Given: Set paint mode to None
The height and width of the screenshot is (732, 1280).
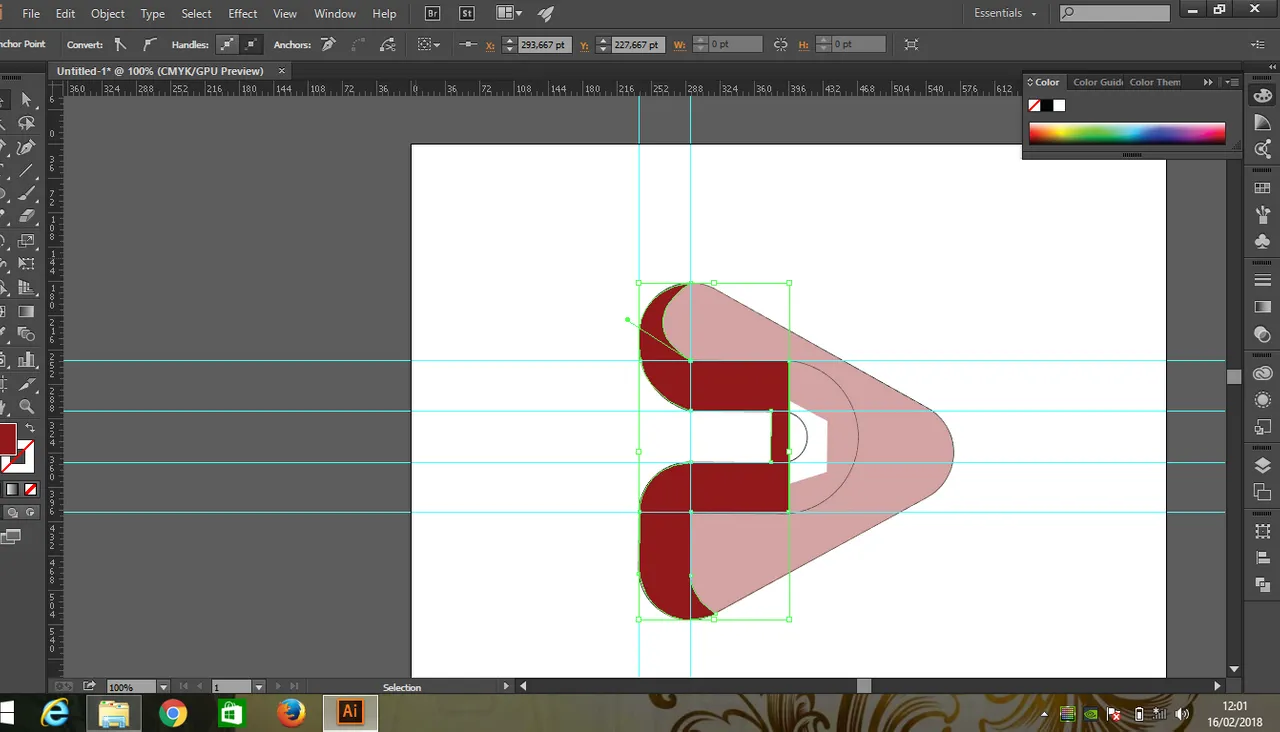Looking at the screenshot, I should (30, 489).
